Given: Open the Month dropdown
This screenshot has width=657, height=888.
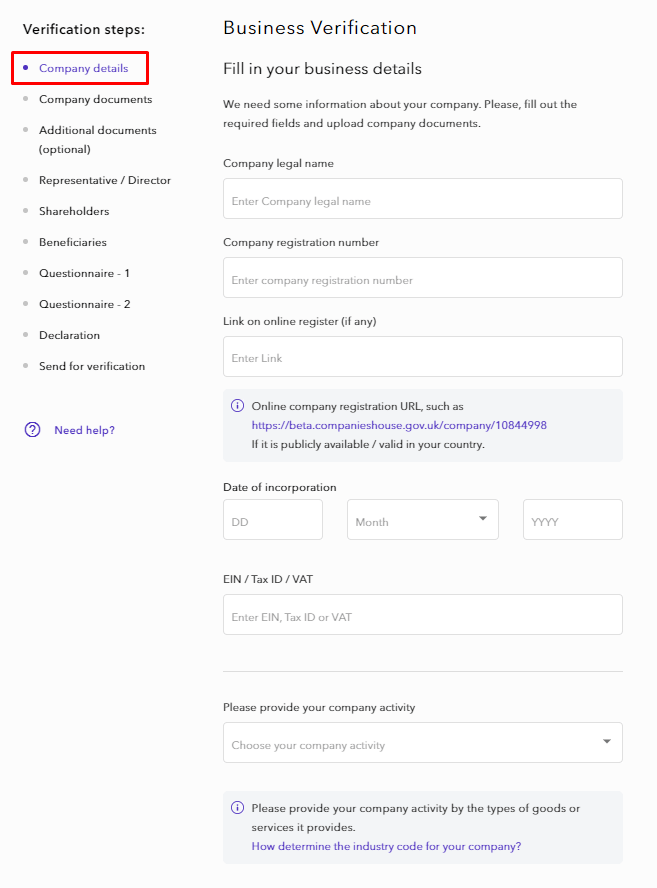Looking at the screenshot, I should point(422,520).
